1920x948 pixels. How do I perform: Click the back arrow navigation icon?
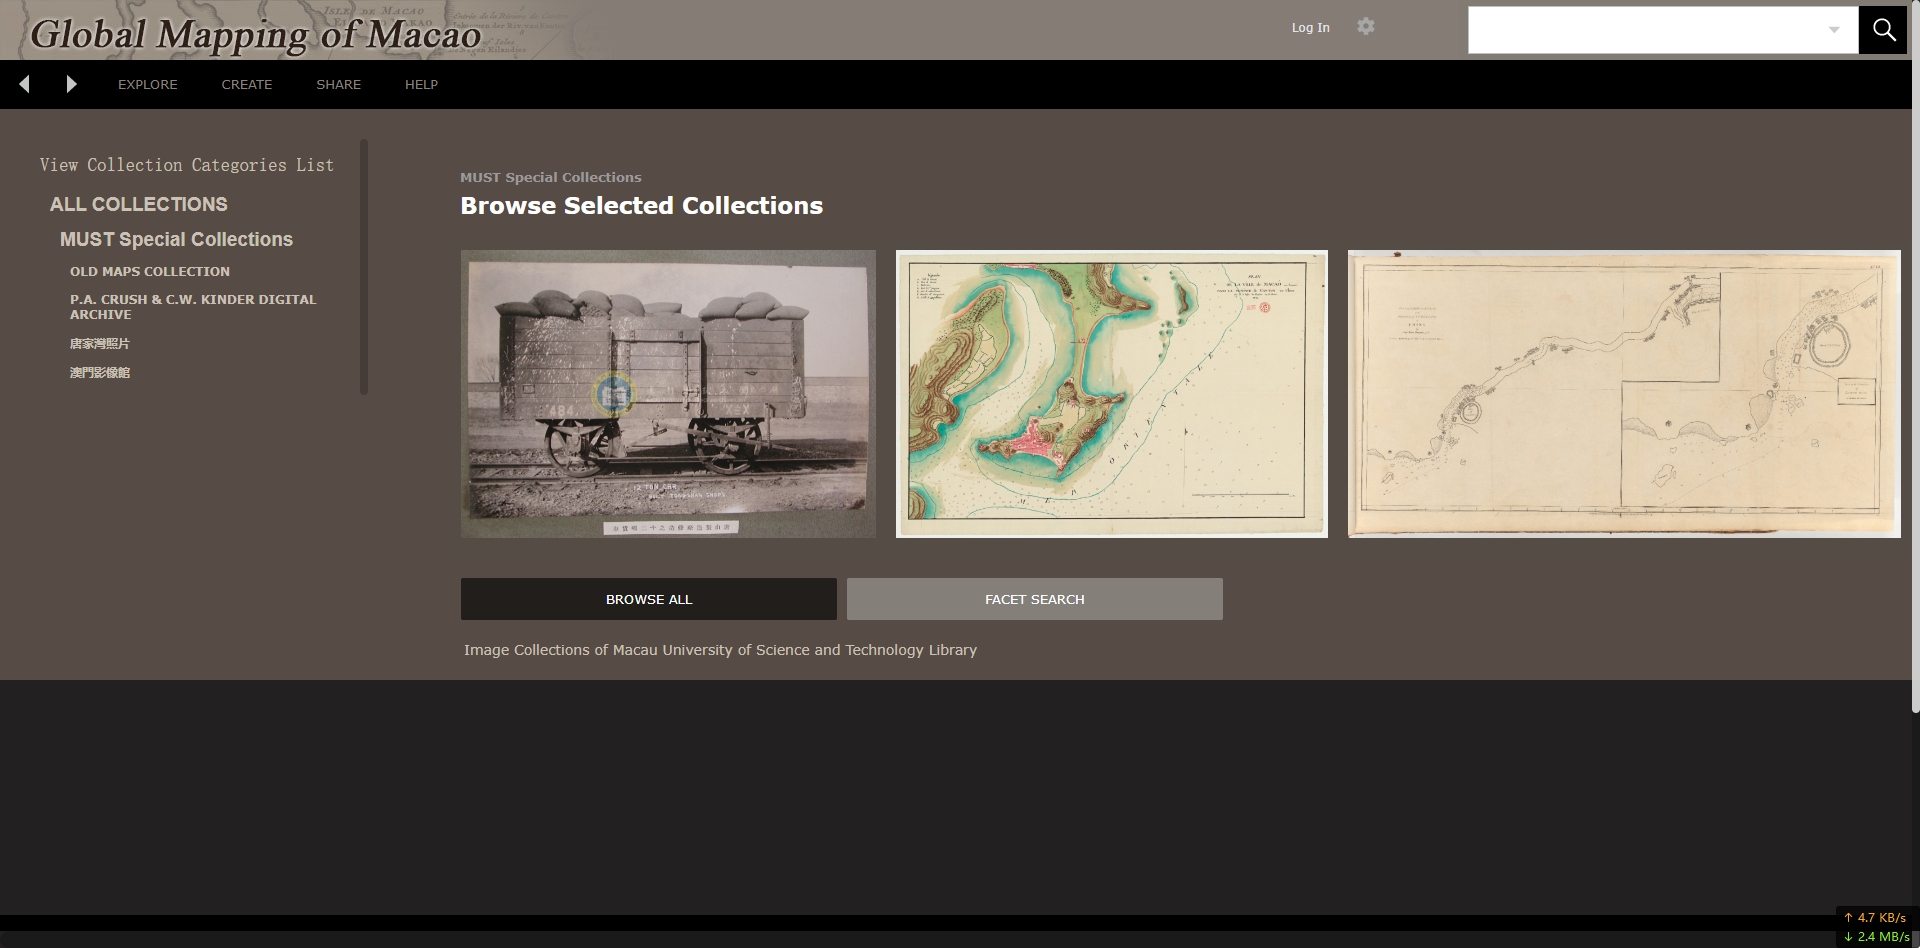point(25,84)
